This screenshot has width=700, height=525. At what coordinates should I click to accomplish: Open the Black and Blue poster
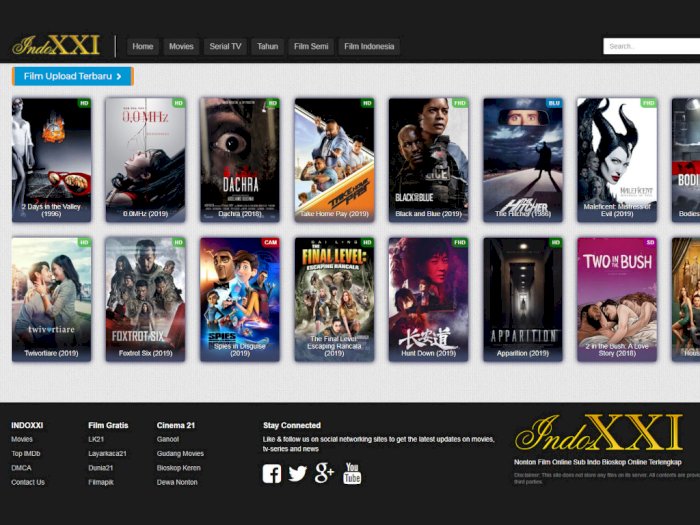[x=429, y=160]
